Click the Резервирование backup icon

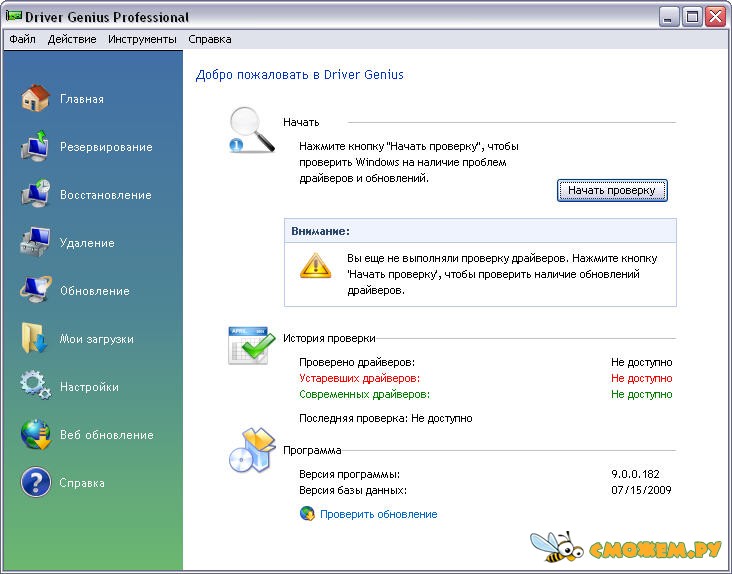35,146
